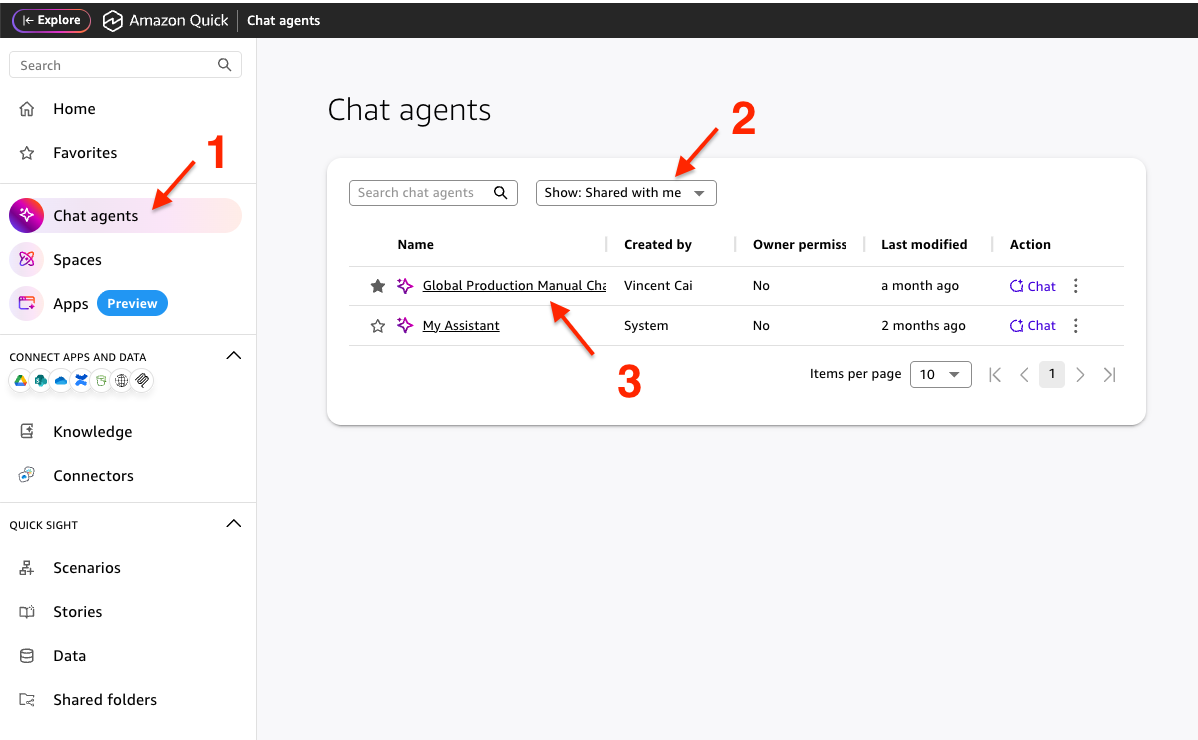This screenshot has width=1198, height=740.
Task: Open more options for My Assistant row
Action: pos(1076,325)
